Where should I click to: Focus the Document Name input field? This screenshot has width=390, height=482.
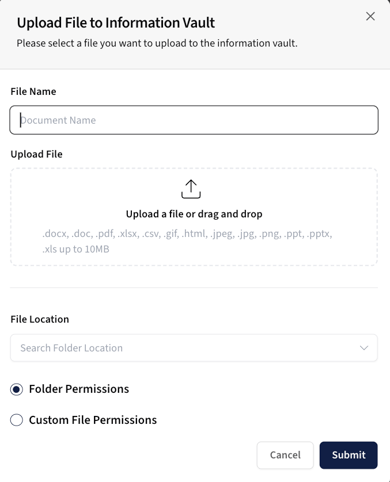click(x=194, y=120)
